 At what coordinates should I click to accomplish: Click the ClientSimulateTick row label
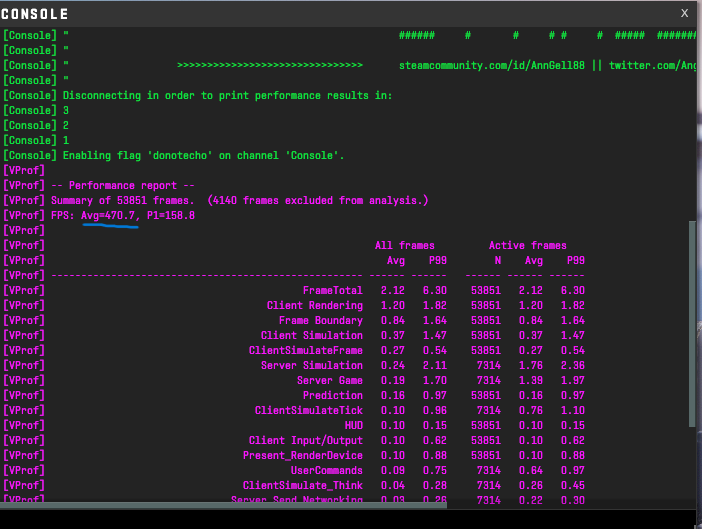309,410
